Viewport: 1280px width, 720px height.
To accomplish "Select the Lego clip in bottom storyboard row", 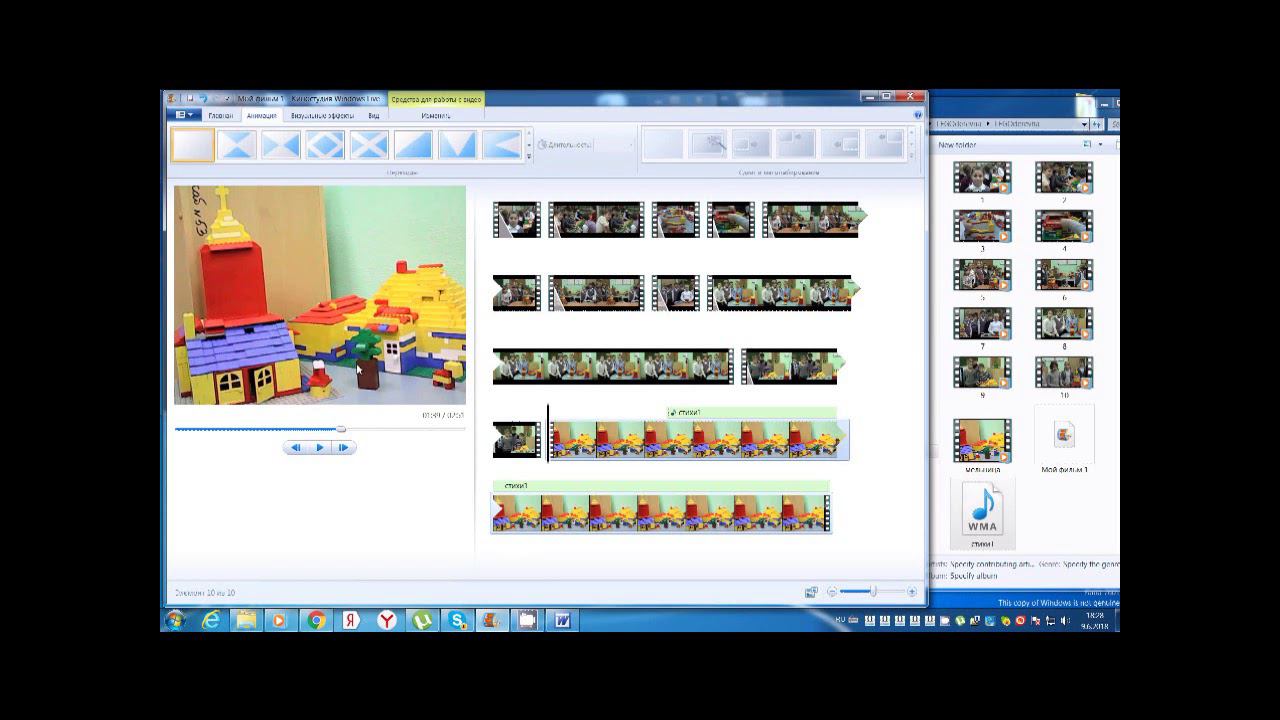I will pos(661,513).
